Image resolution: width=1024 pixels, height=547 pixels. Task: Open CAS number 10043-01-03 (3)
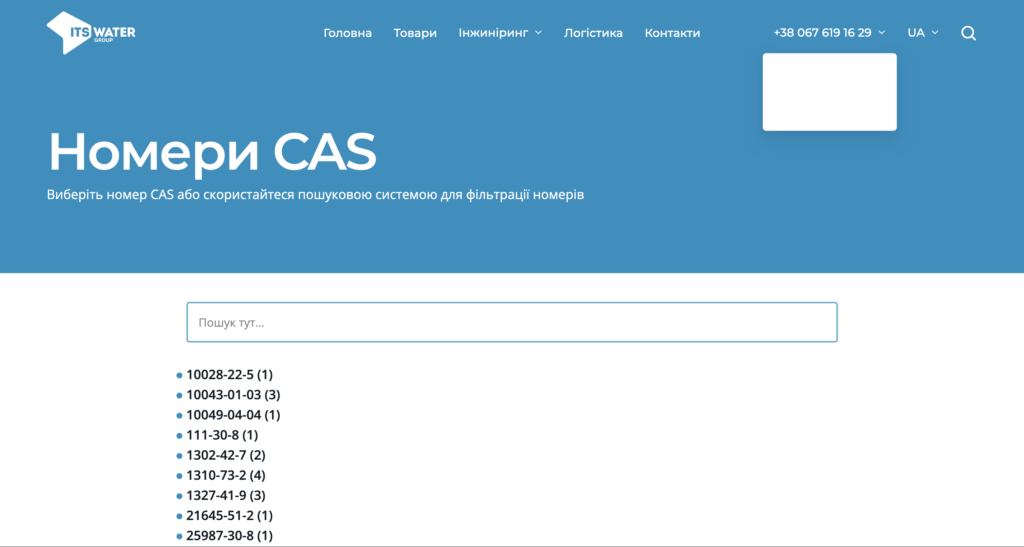click(x=233, y=395)
